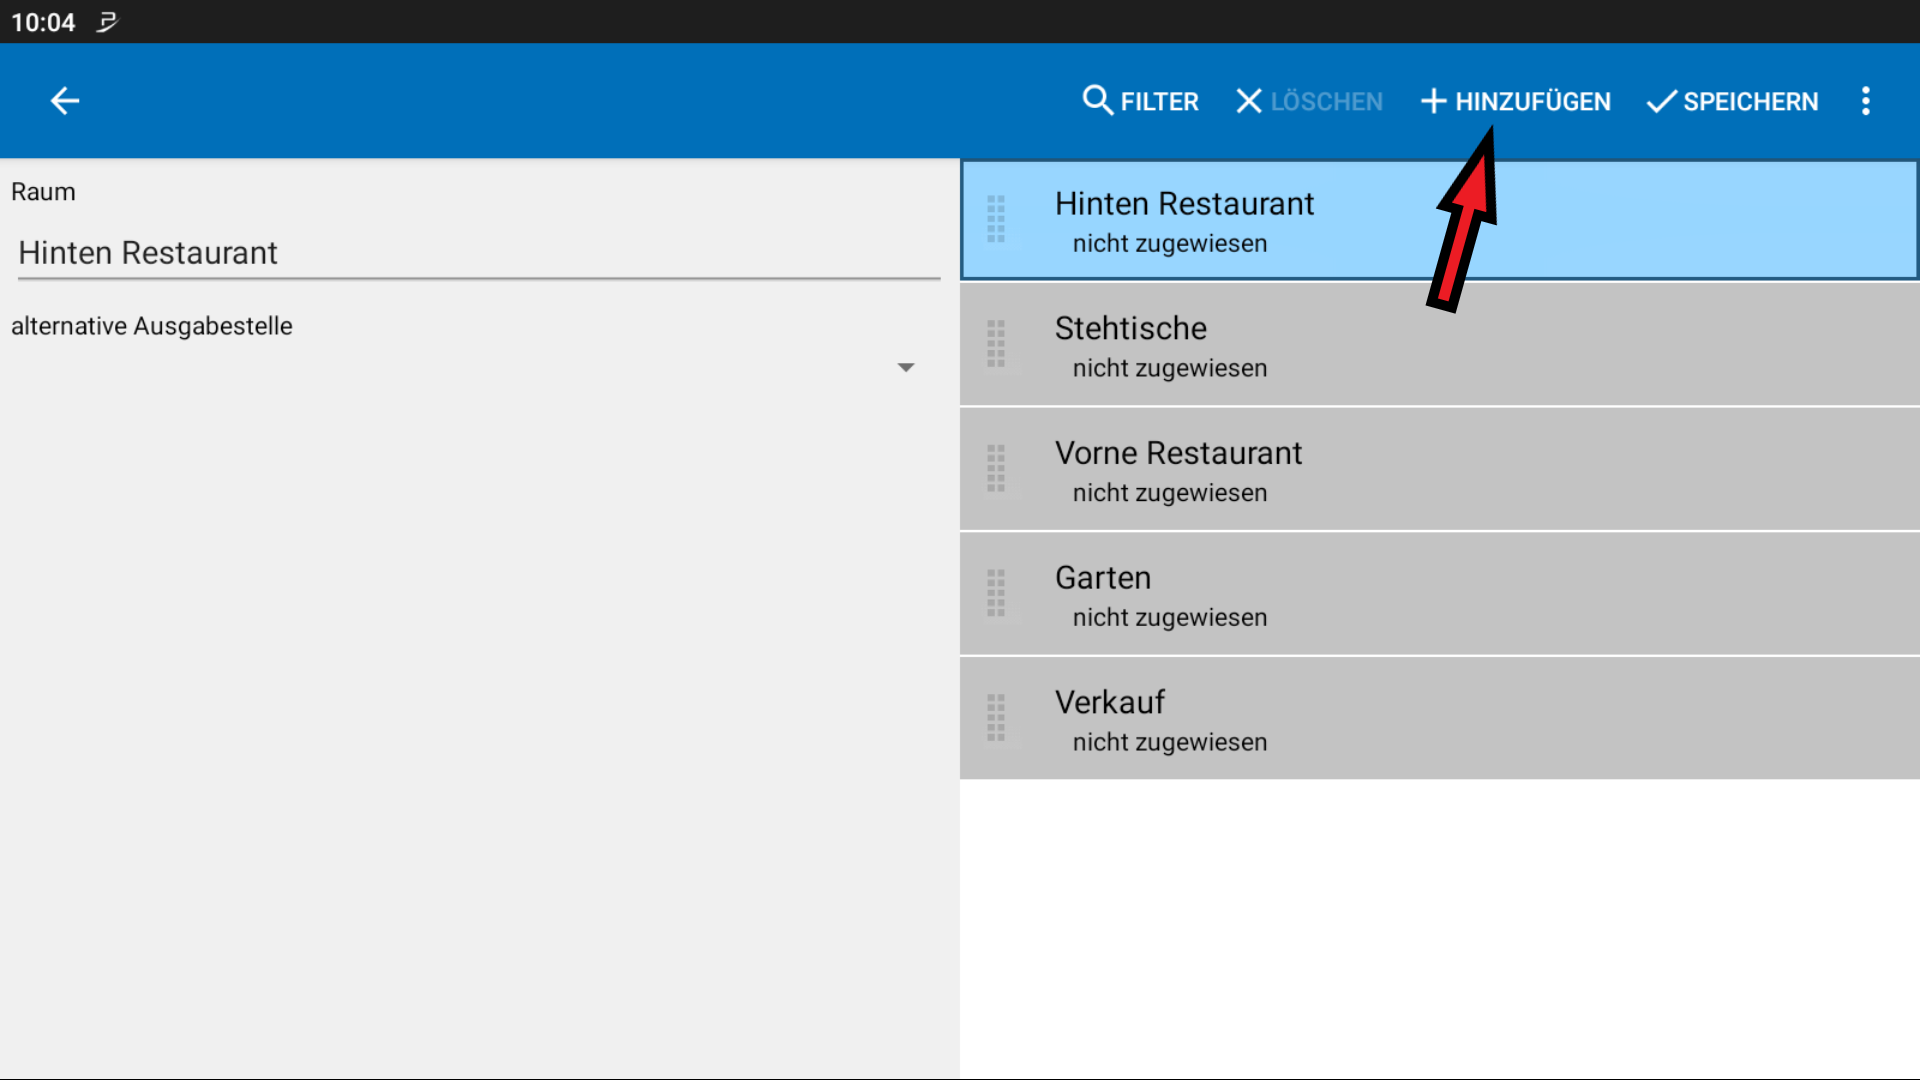The width and height of the screenshot is (1920, 1080).
Task: Click the SPEICHERN menu entry
Action: click(1749, 100)
